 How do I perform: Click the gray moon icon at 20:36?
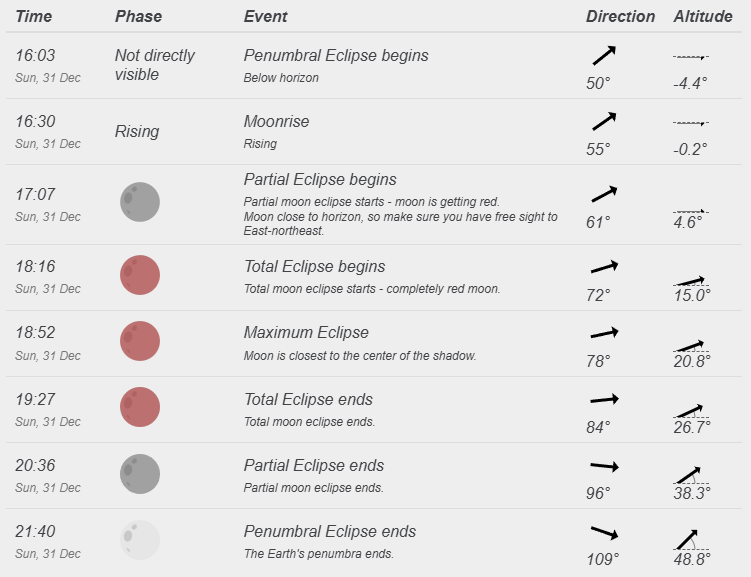click(140, 474)
